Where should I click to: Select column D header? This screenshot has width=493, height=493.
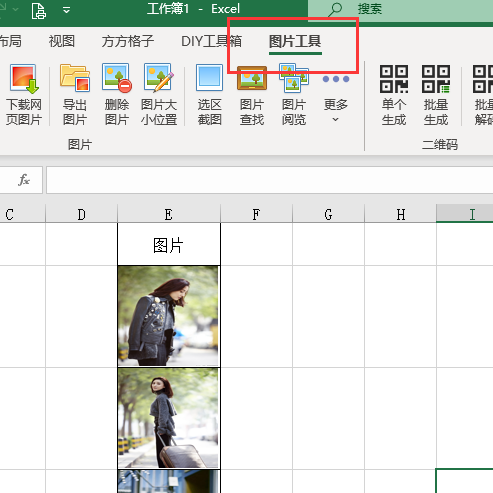[81, 214]
